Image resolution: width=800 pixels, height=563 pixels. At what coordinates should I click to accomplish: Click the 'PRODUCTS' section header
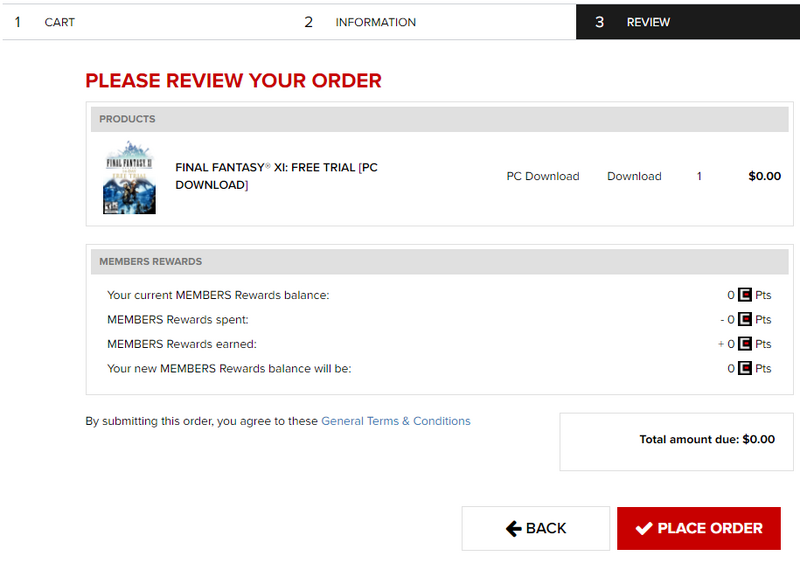(440, 119)
